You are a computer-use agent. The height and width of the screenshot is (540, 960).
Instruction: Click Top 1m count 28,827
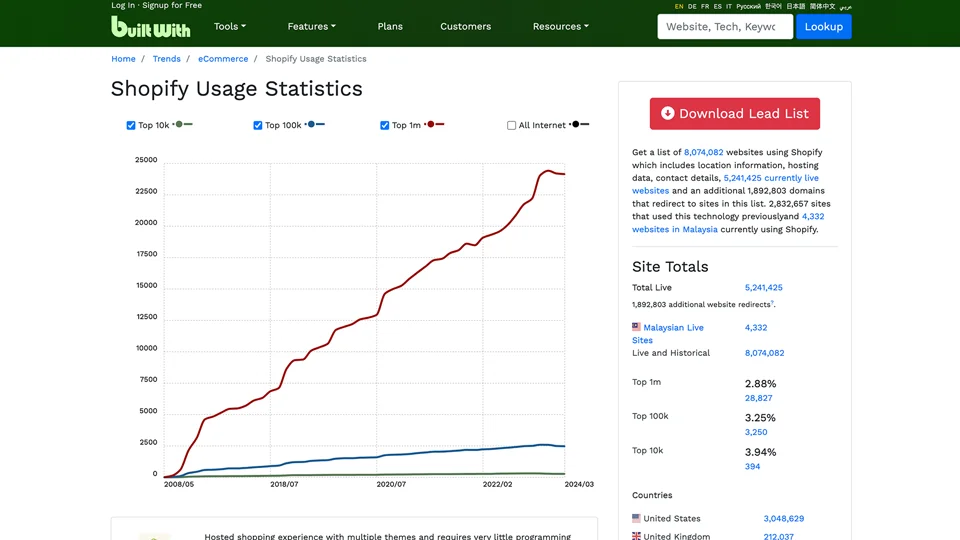coord(758,398)
